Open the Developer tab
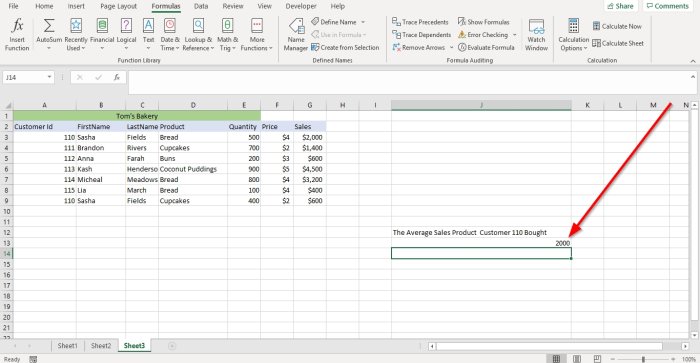Viewport: 700px width, 363px height. coord(301,6)
